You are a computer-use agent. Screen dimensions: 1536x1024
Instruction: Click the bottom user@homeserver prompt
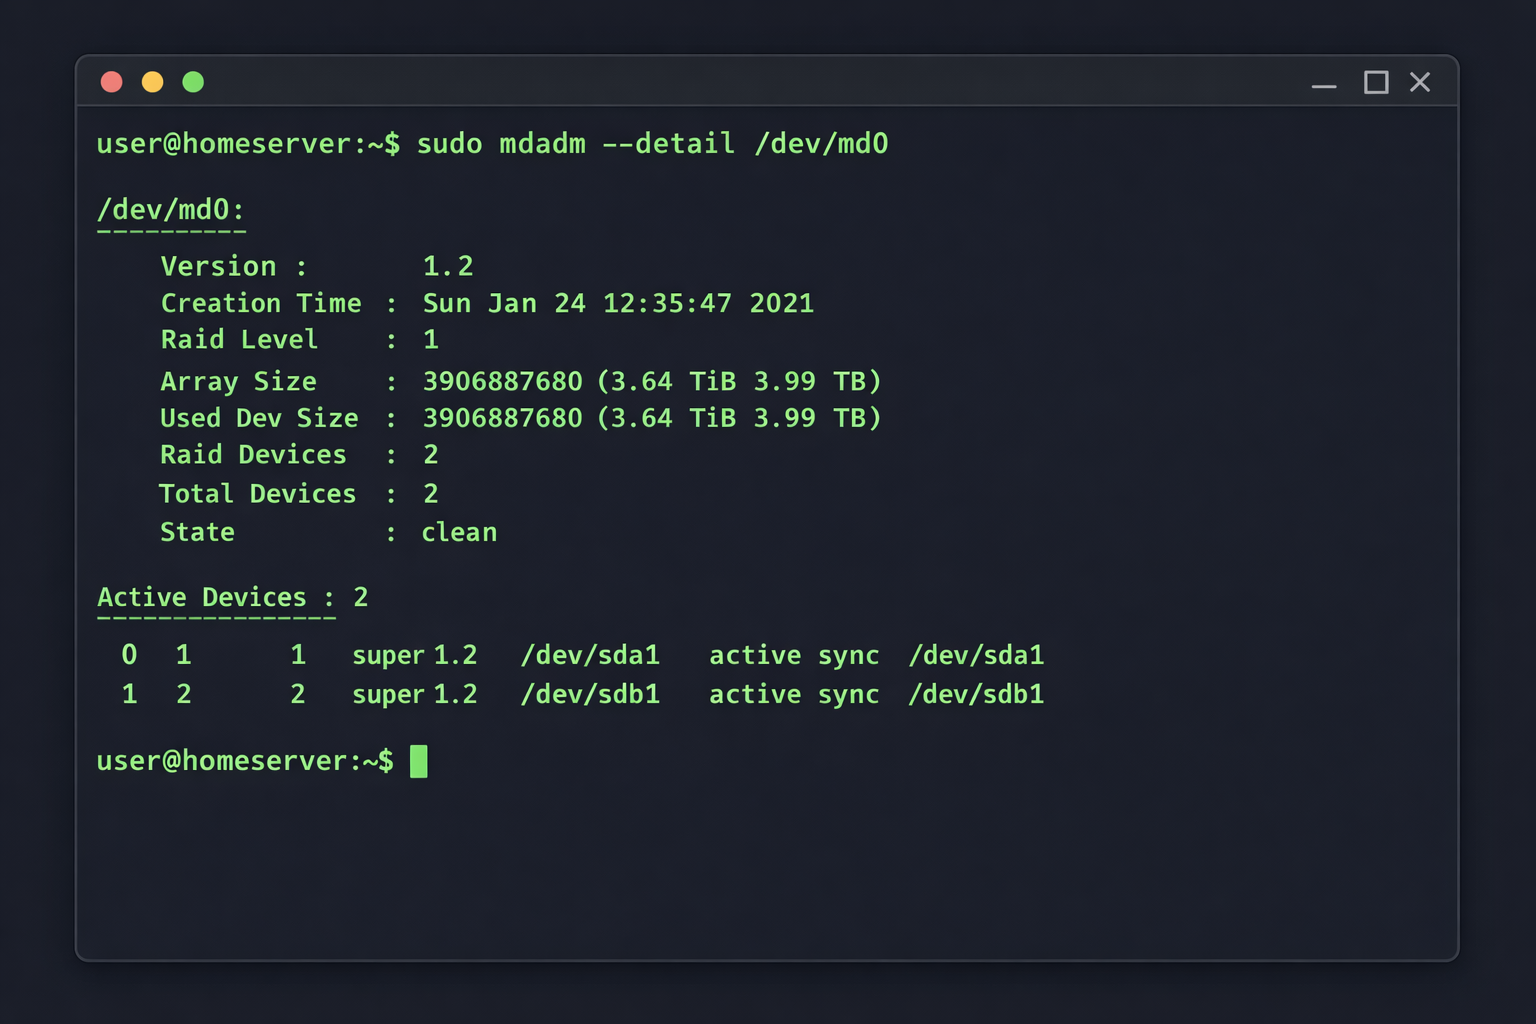pos(244,760)
